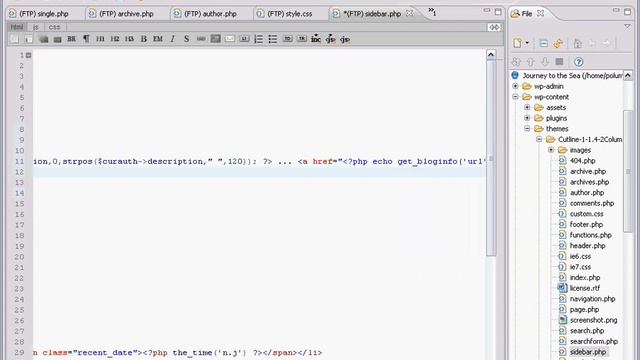Insert a BR line break tag
Viewport: 640px width, 360px height.
point(71,39)
